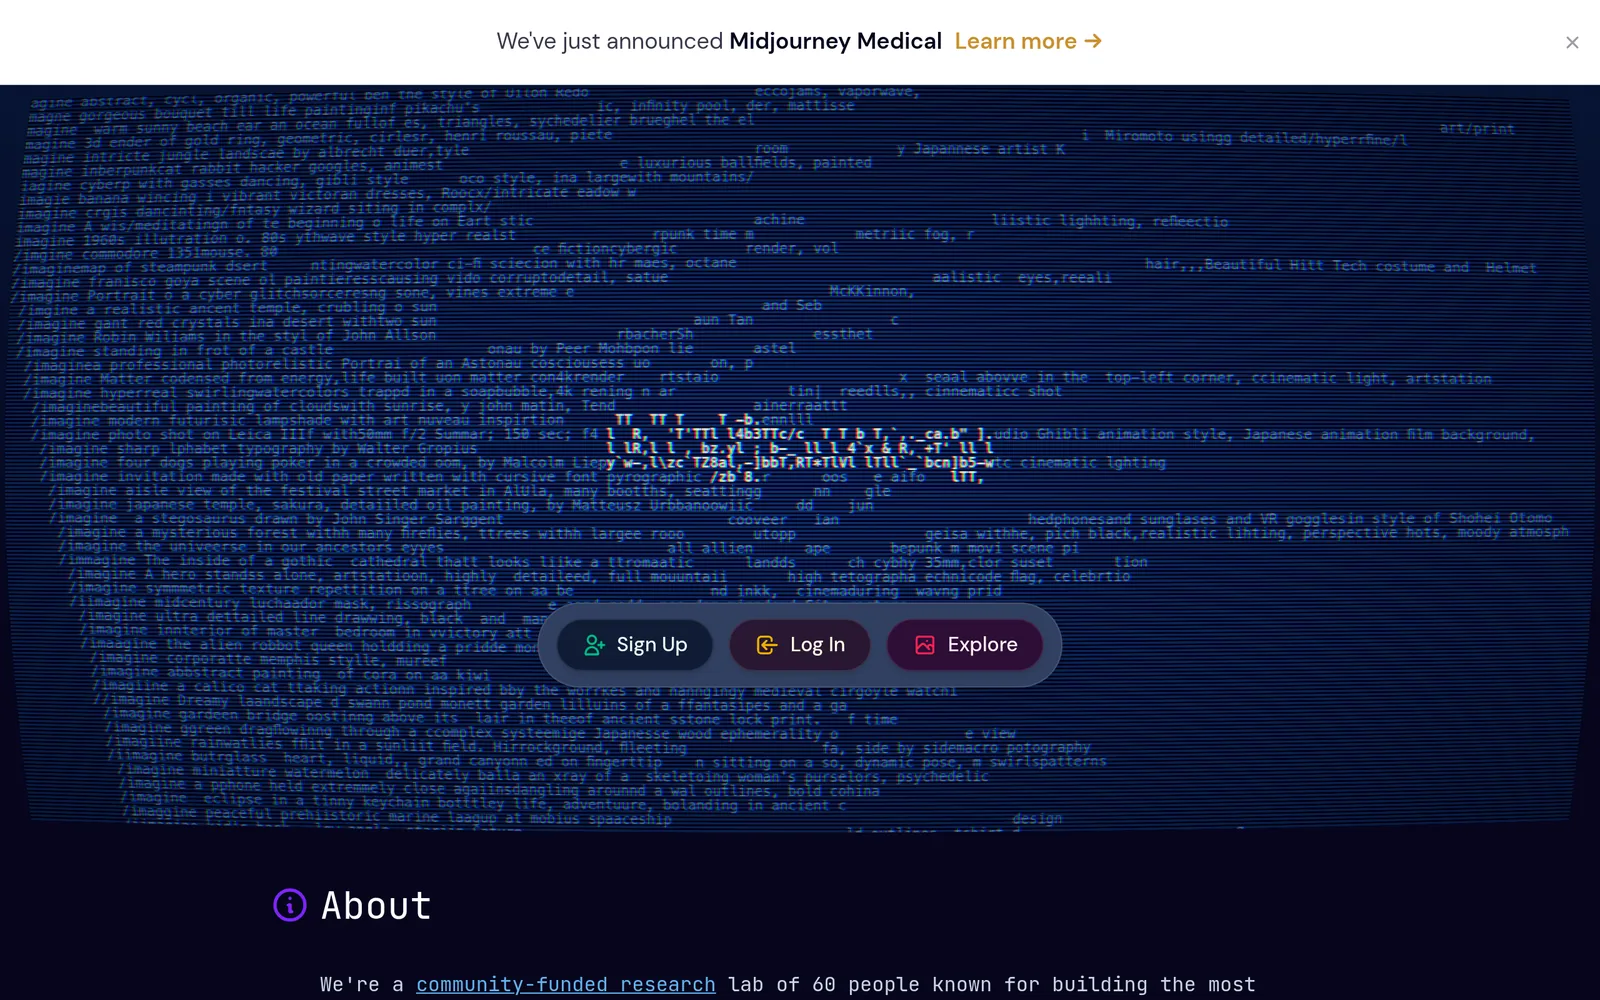Click the picture icon in Explore

(x=925, y=645)
